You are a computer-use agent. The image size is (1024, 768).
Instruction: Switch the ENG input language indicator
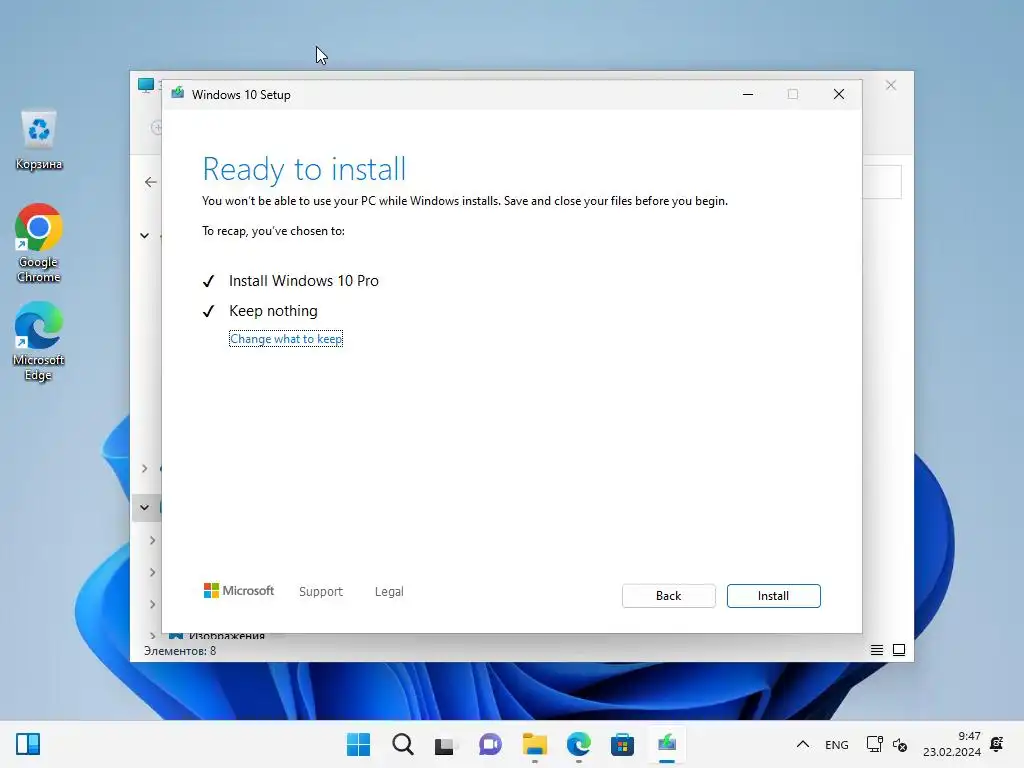837,744
